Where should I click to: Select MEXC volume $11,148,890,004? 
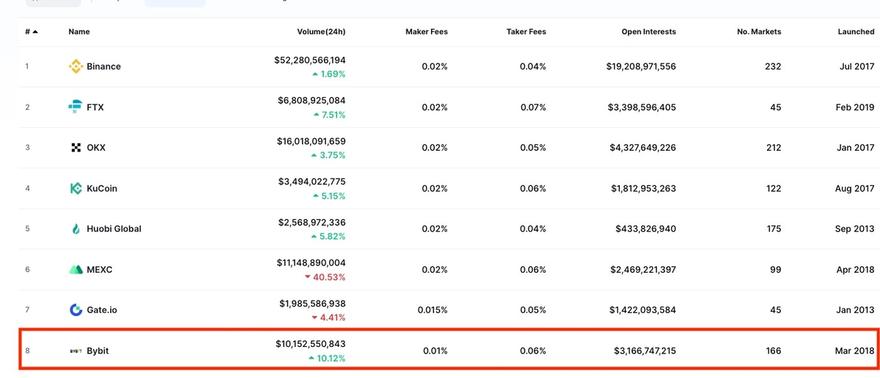tap(311, 262)
